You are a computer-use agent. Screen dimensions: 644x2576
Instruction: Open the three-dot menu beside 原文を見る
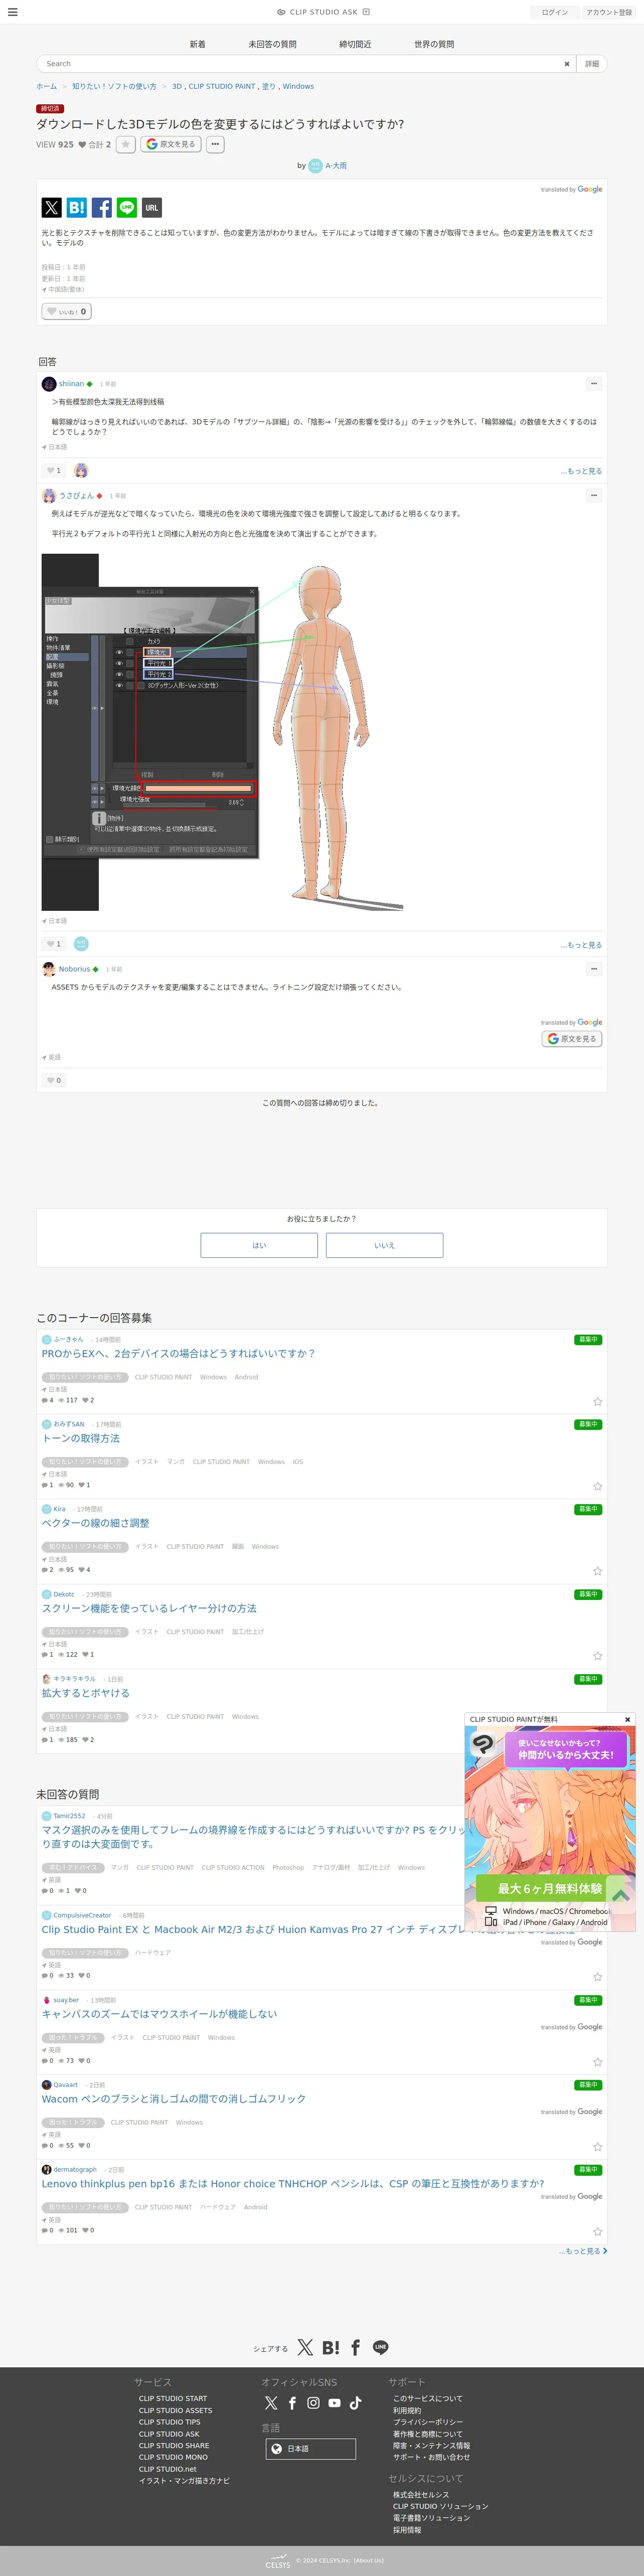point(215,144)
